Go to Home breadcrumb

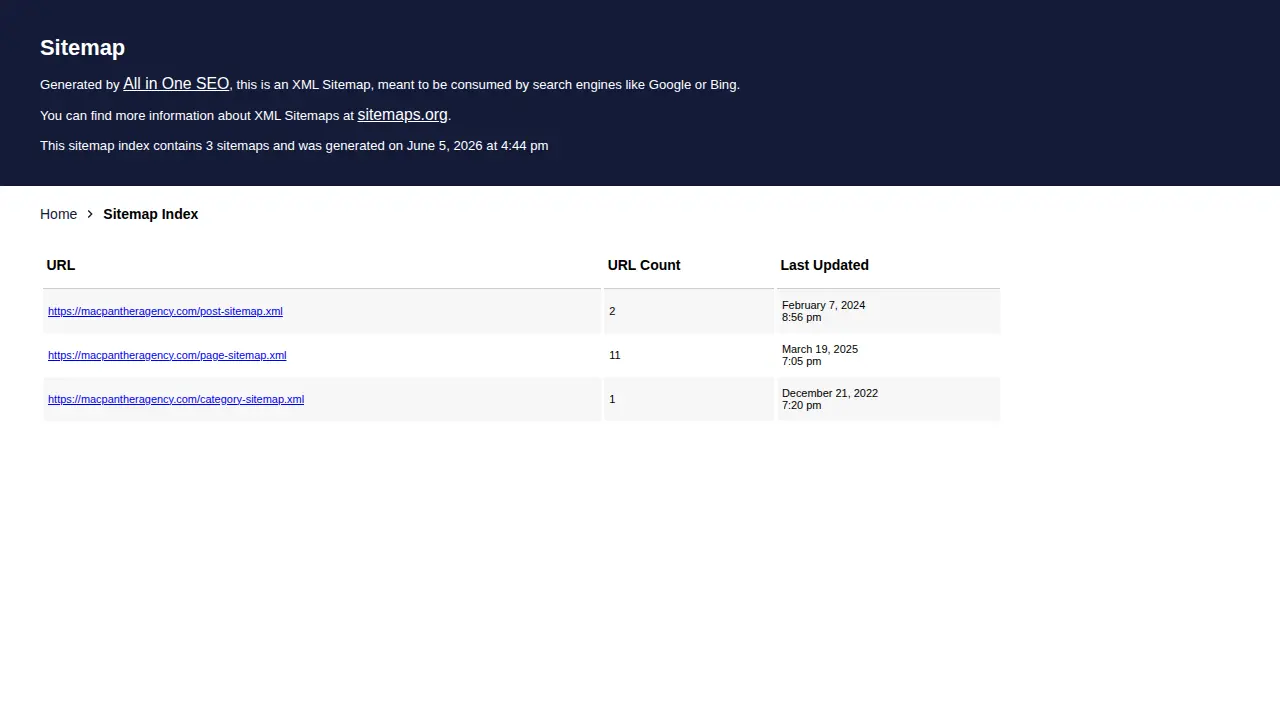(x=58, y=214)
